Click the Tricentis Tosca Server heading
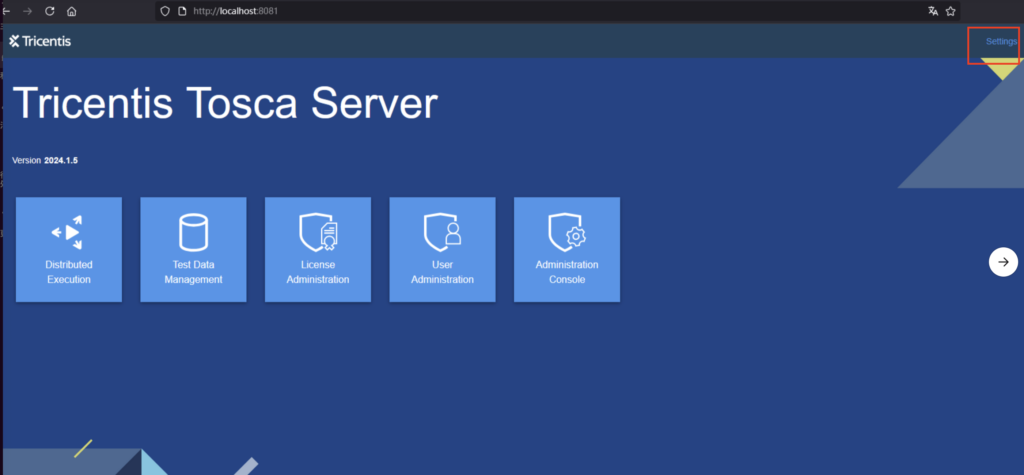Viewport: 1024px width, 475px height. 225,105
